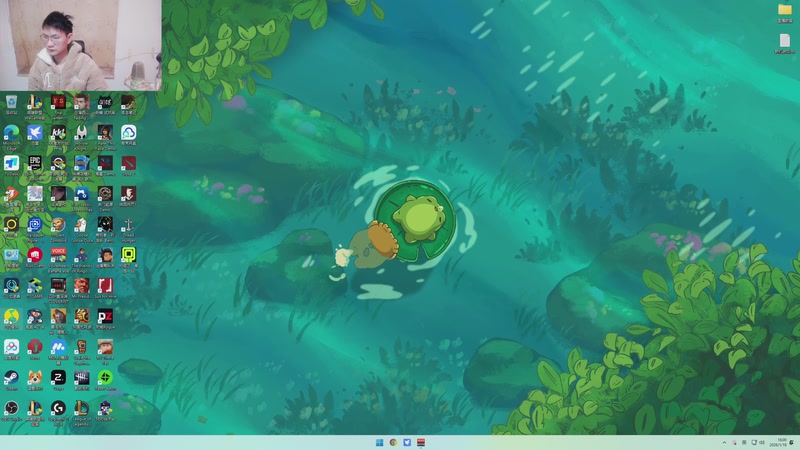Open the red Dota 2 desktop shortcut
Viewport: 800px width, 450px height.
click(128, 164)
